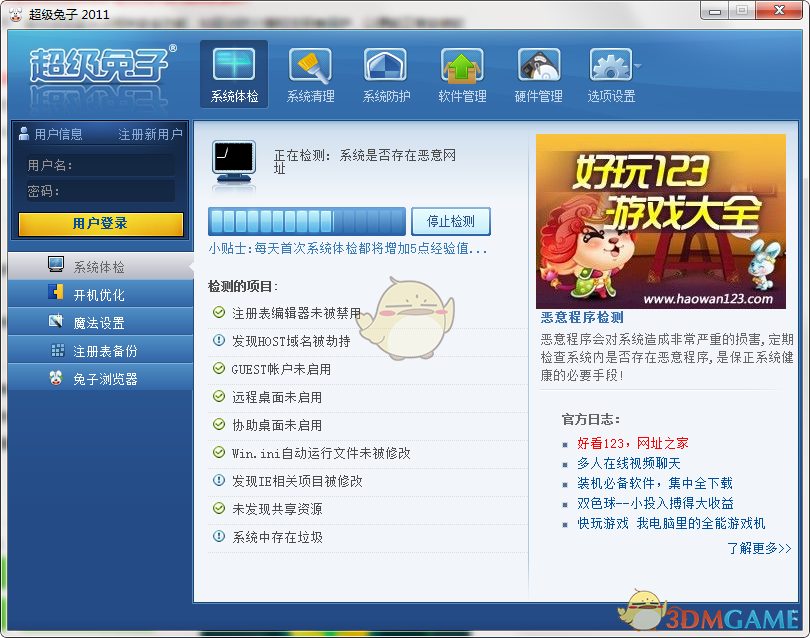Click the monitor icon beside 系统体检 sidebar

[56, 264]
